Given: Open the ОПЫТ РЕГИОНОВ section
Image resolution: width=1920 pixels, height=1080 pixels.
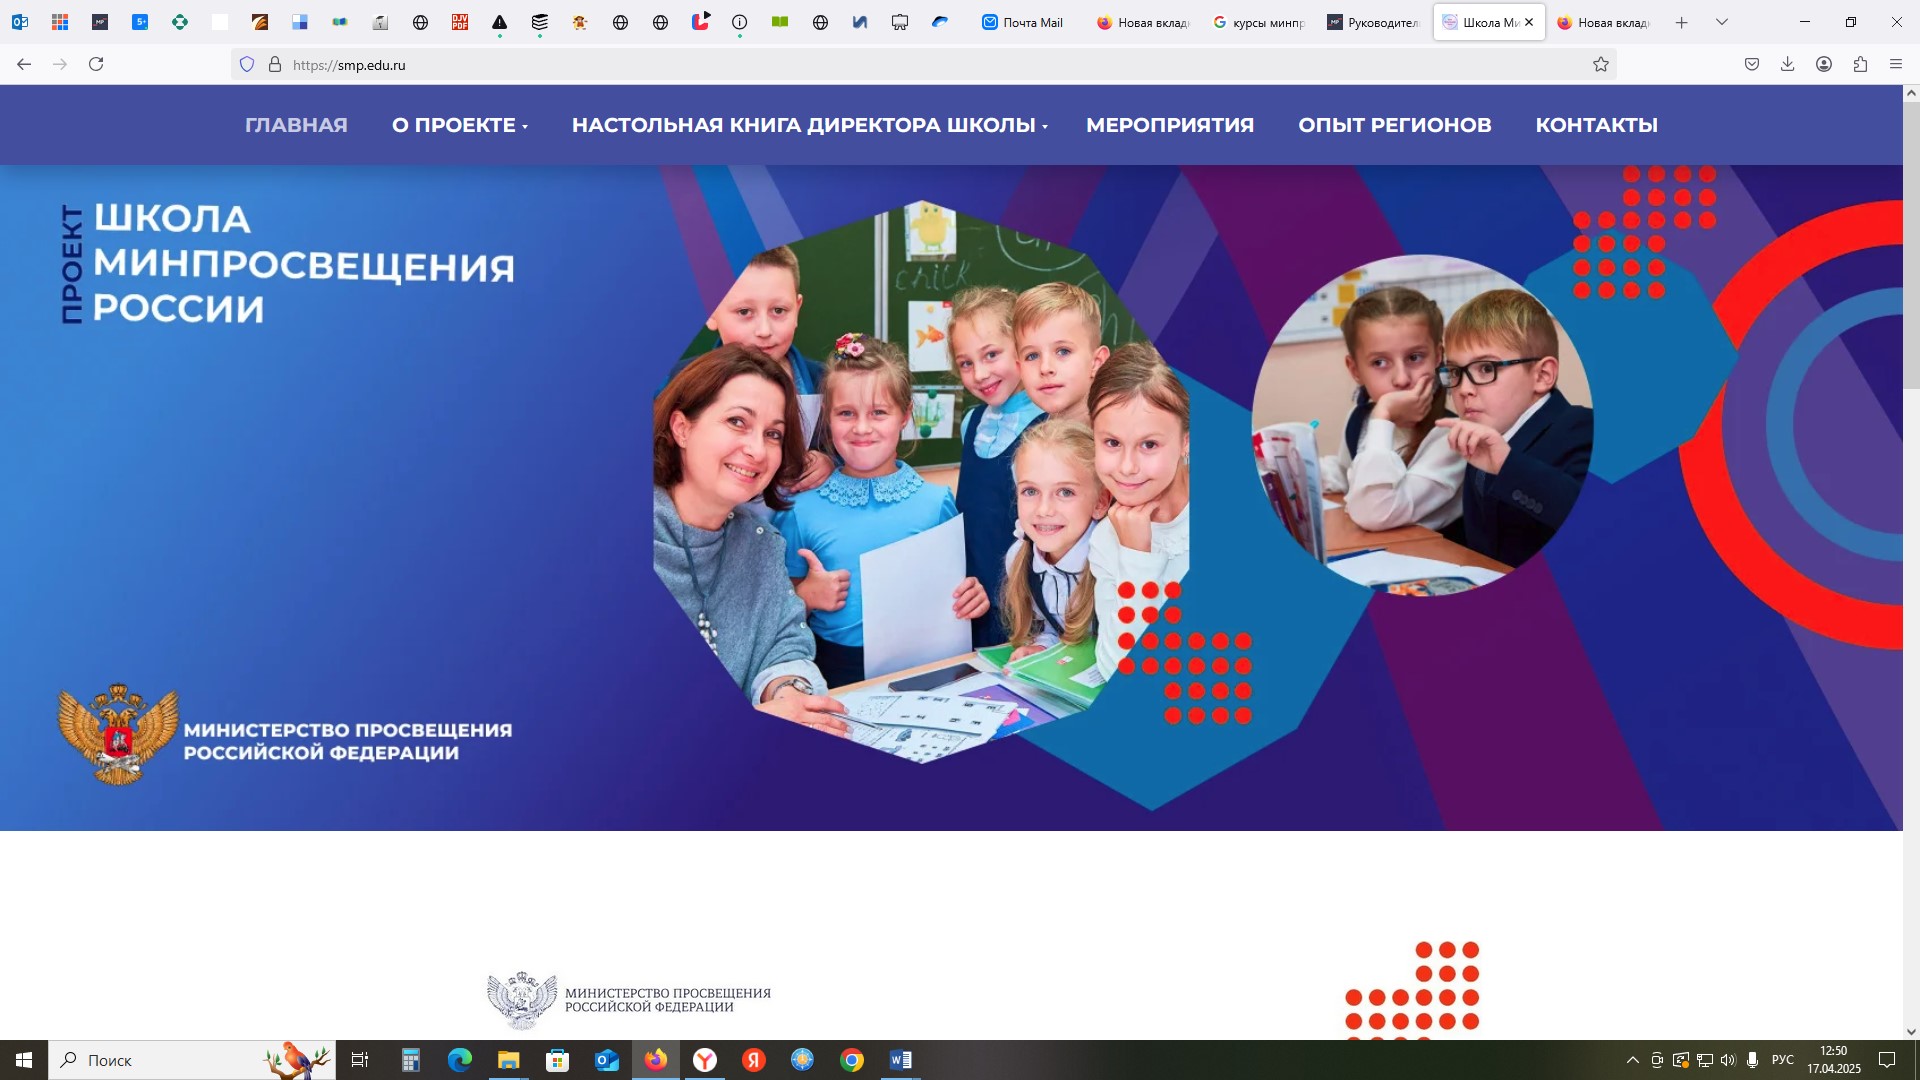Looking at the screenshot, I should tap(1395, 125).
